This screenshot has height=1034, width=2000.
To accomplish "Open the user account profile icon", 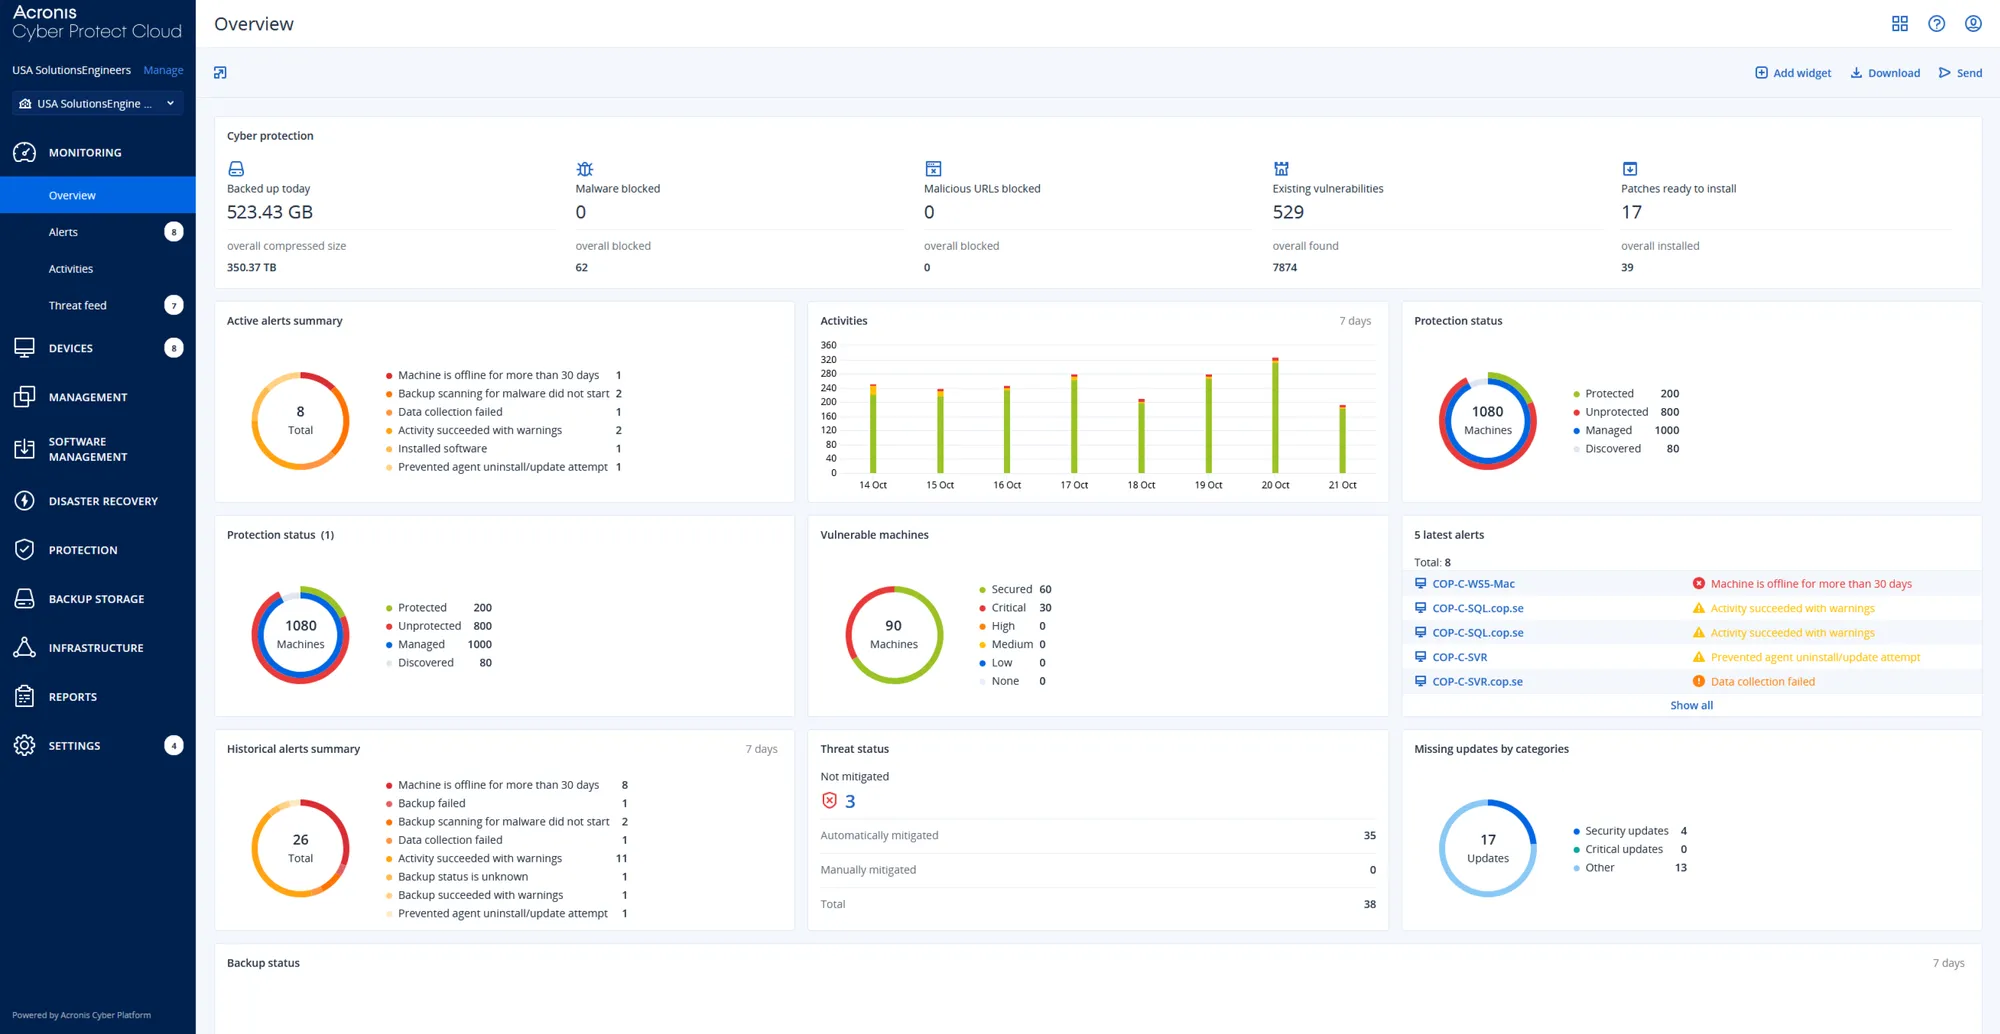I will click(x=1973, y=24).
